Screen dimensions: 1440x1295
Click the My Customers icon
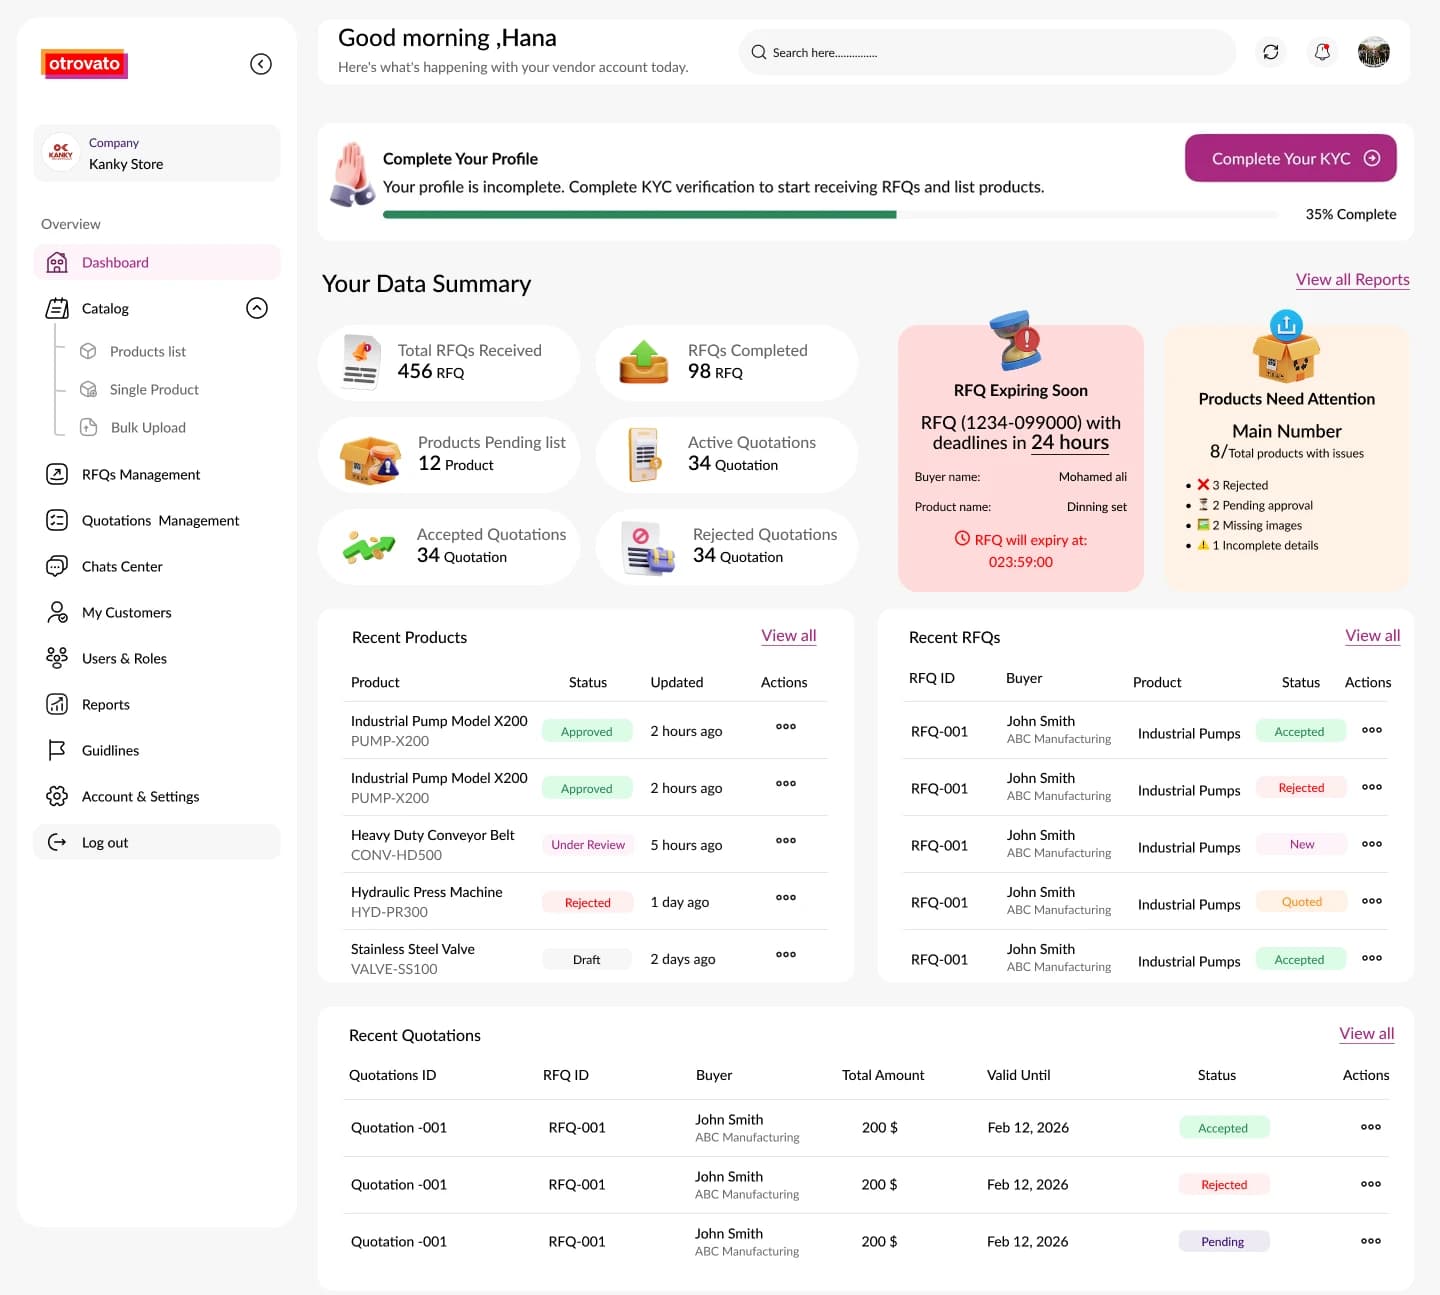57,612
